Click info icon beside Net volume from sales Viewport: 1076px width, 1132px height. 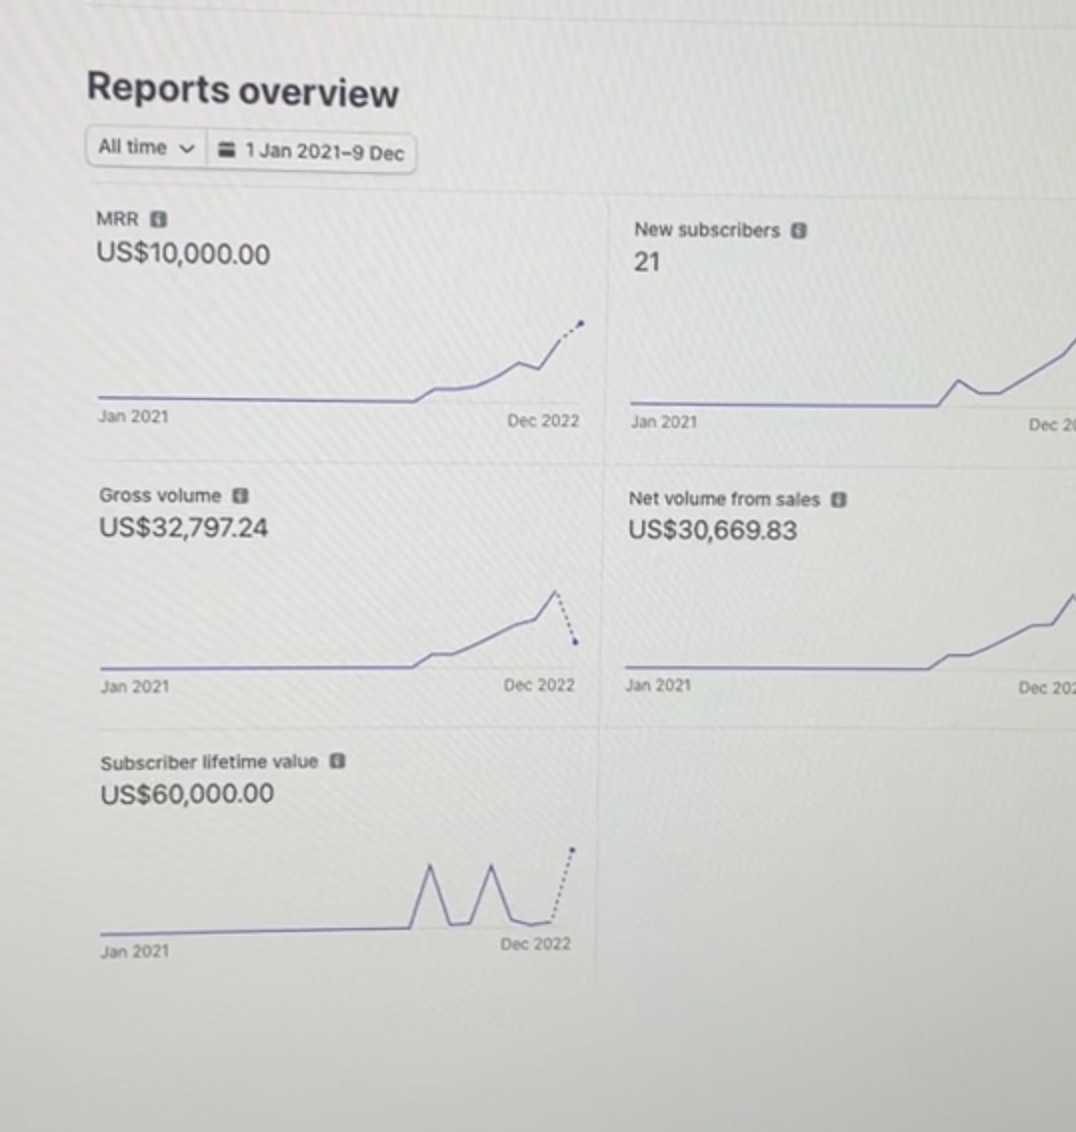point(838,500)
